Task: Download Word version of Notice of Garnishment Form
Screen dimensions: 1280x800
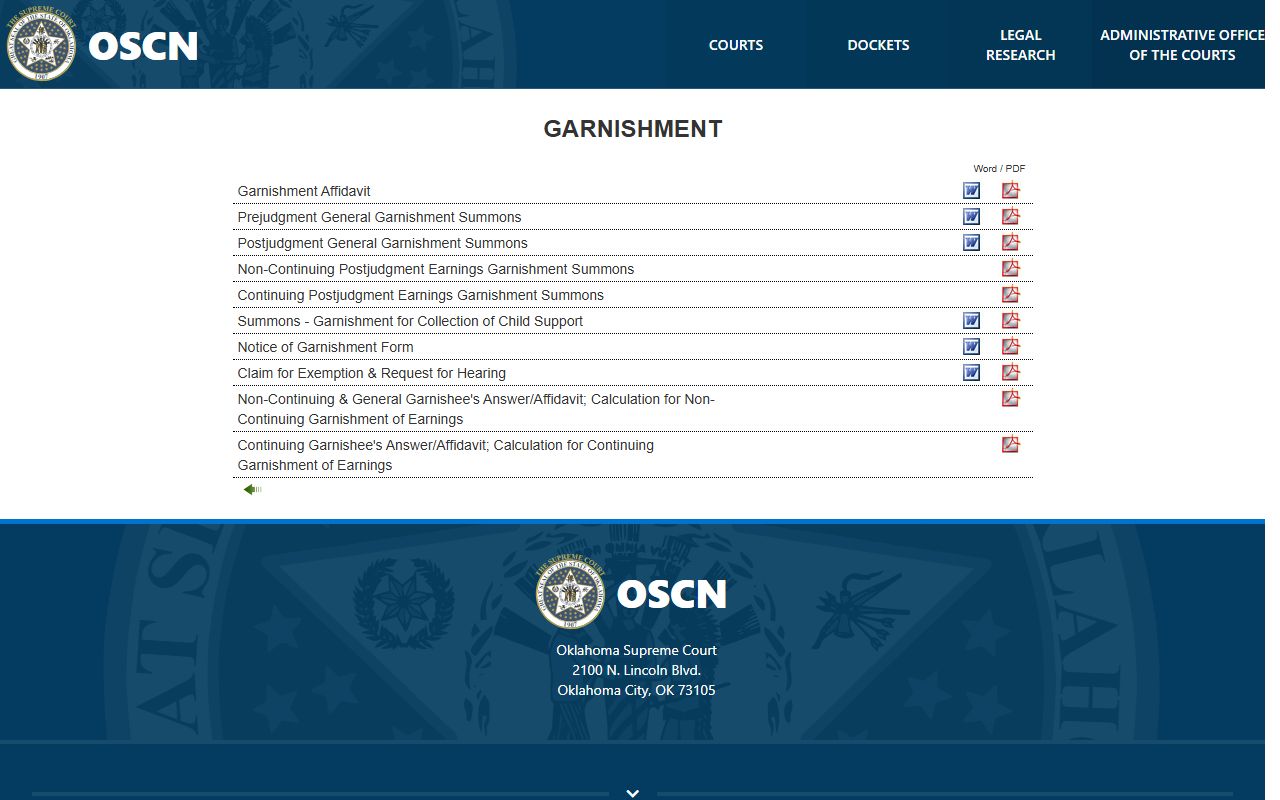Action: point(971,347)
